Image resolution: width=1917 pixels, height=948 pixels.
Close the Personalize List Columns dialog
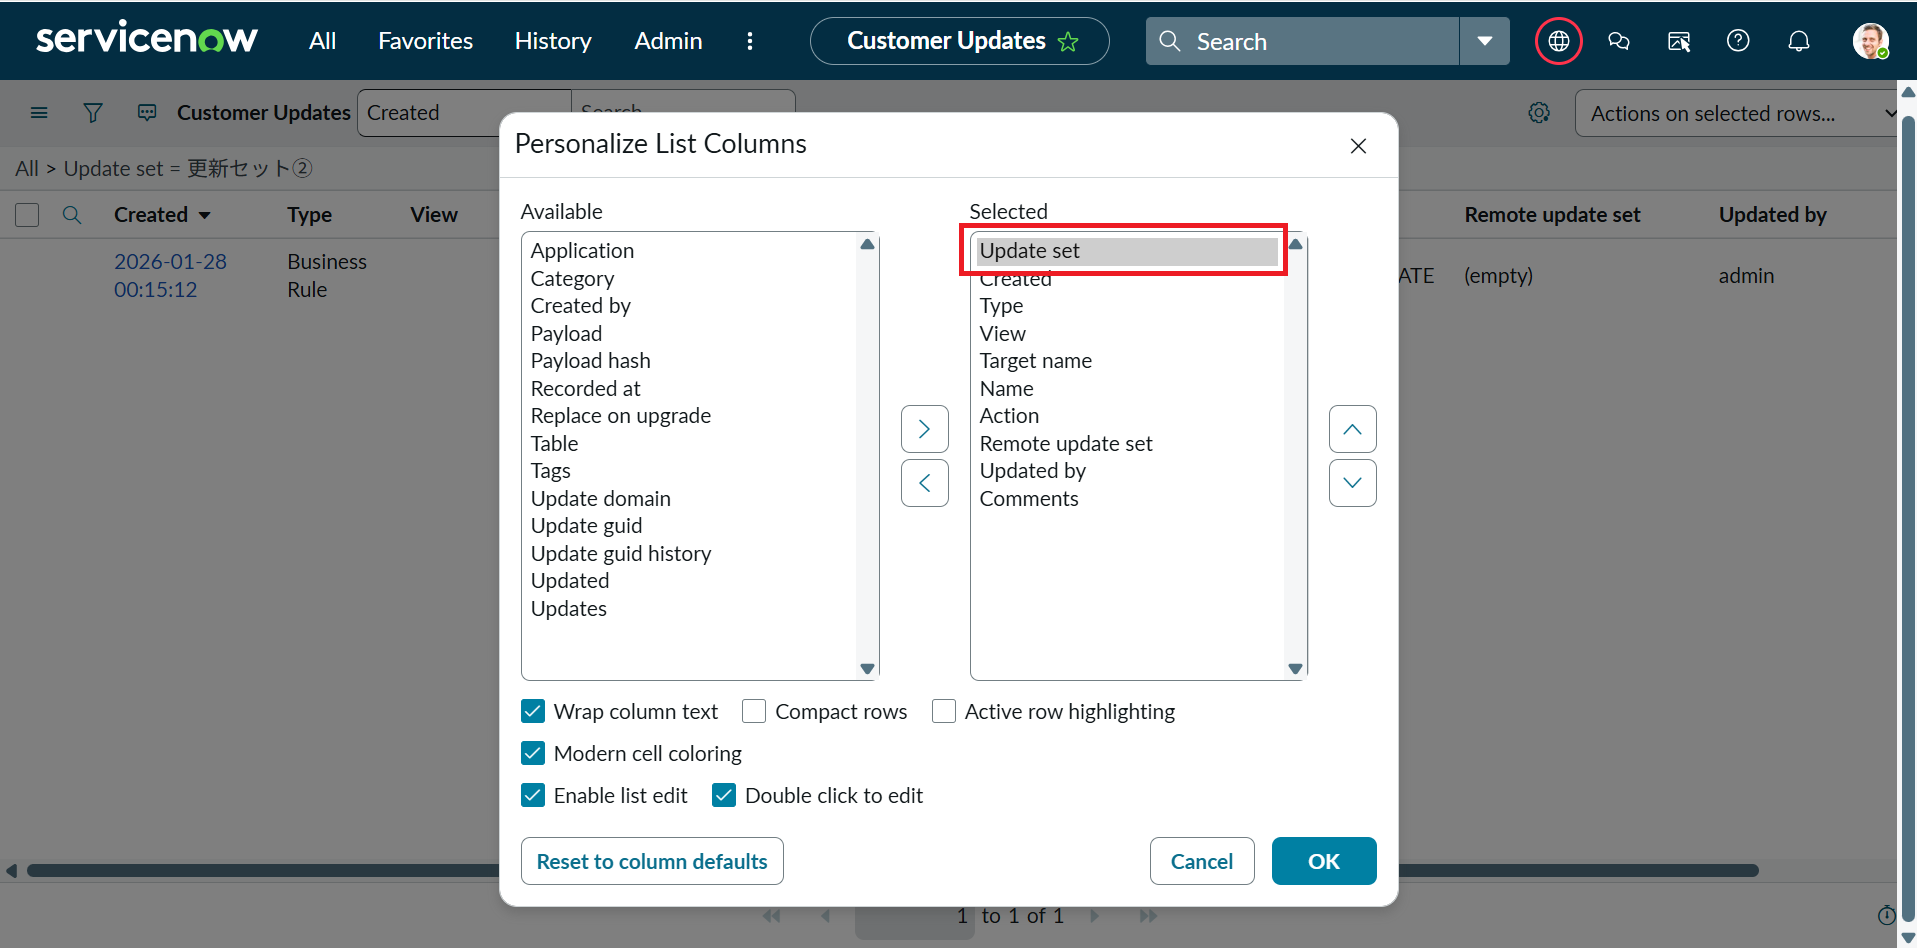(x=1358, y=146)
